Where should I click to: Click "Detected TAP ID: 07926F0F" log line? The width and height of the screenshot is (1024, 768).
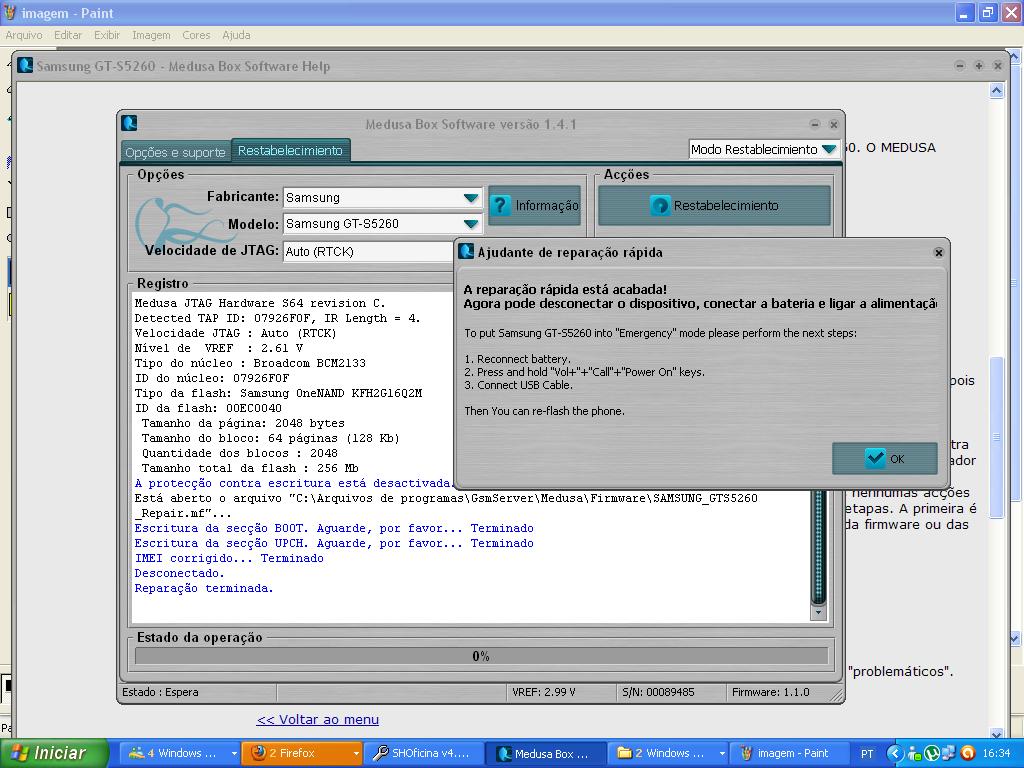[278, 318]
